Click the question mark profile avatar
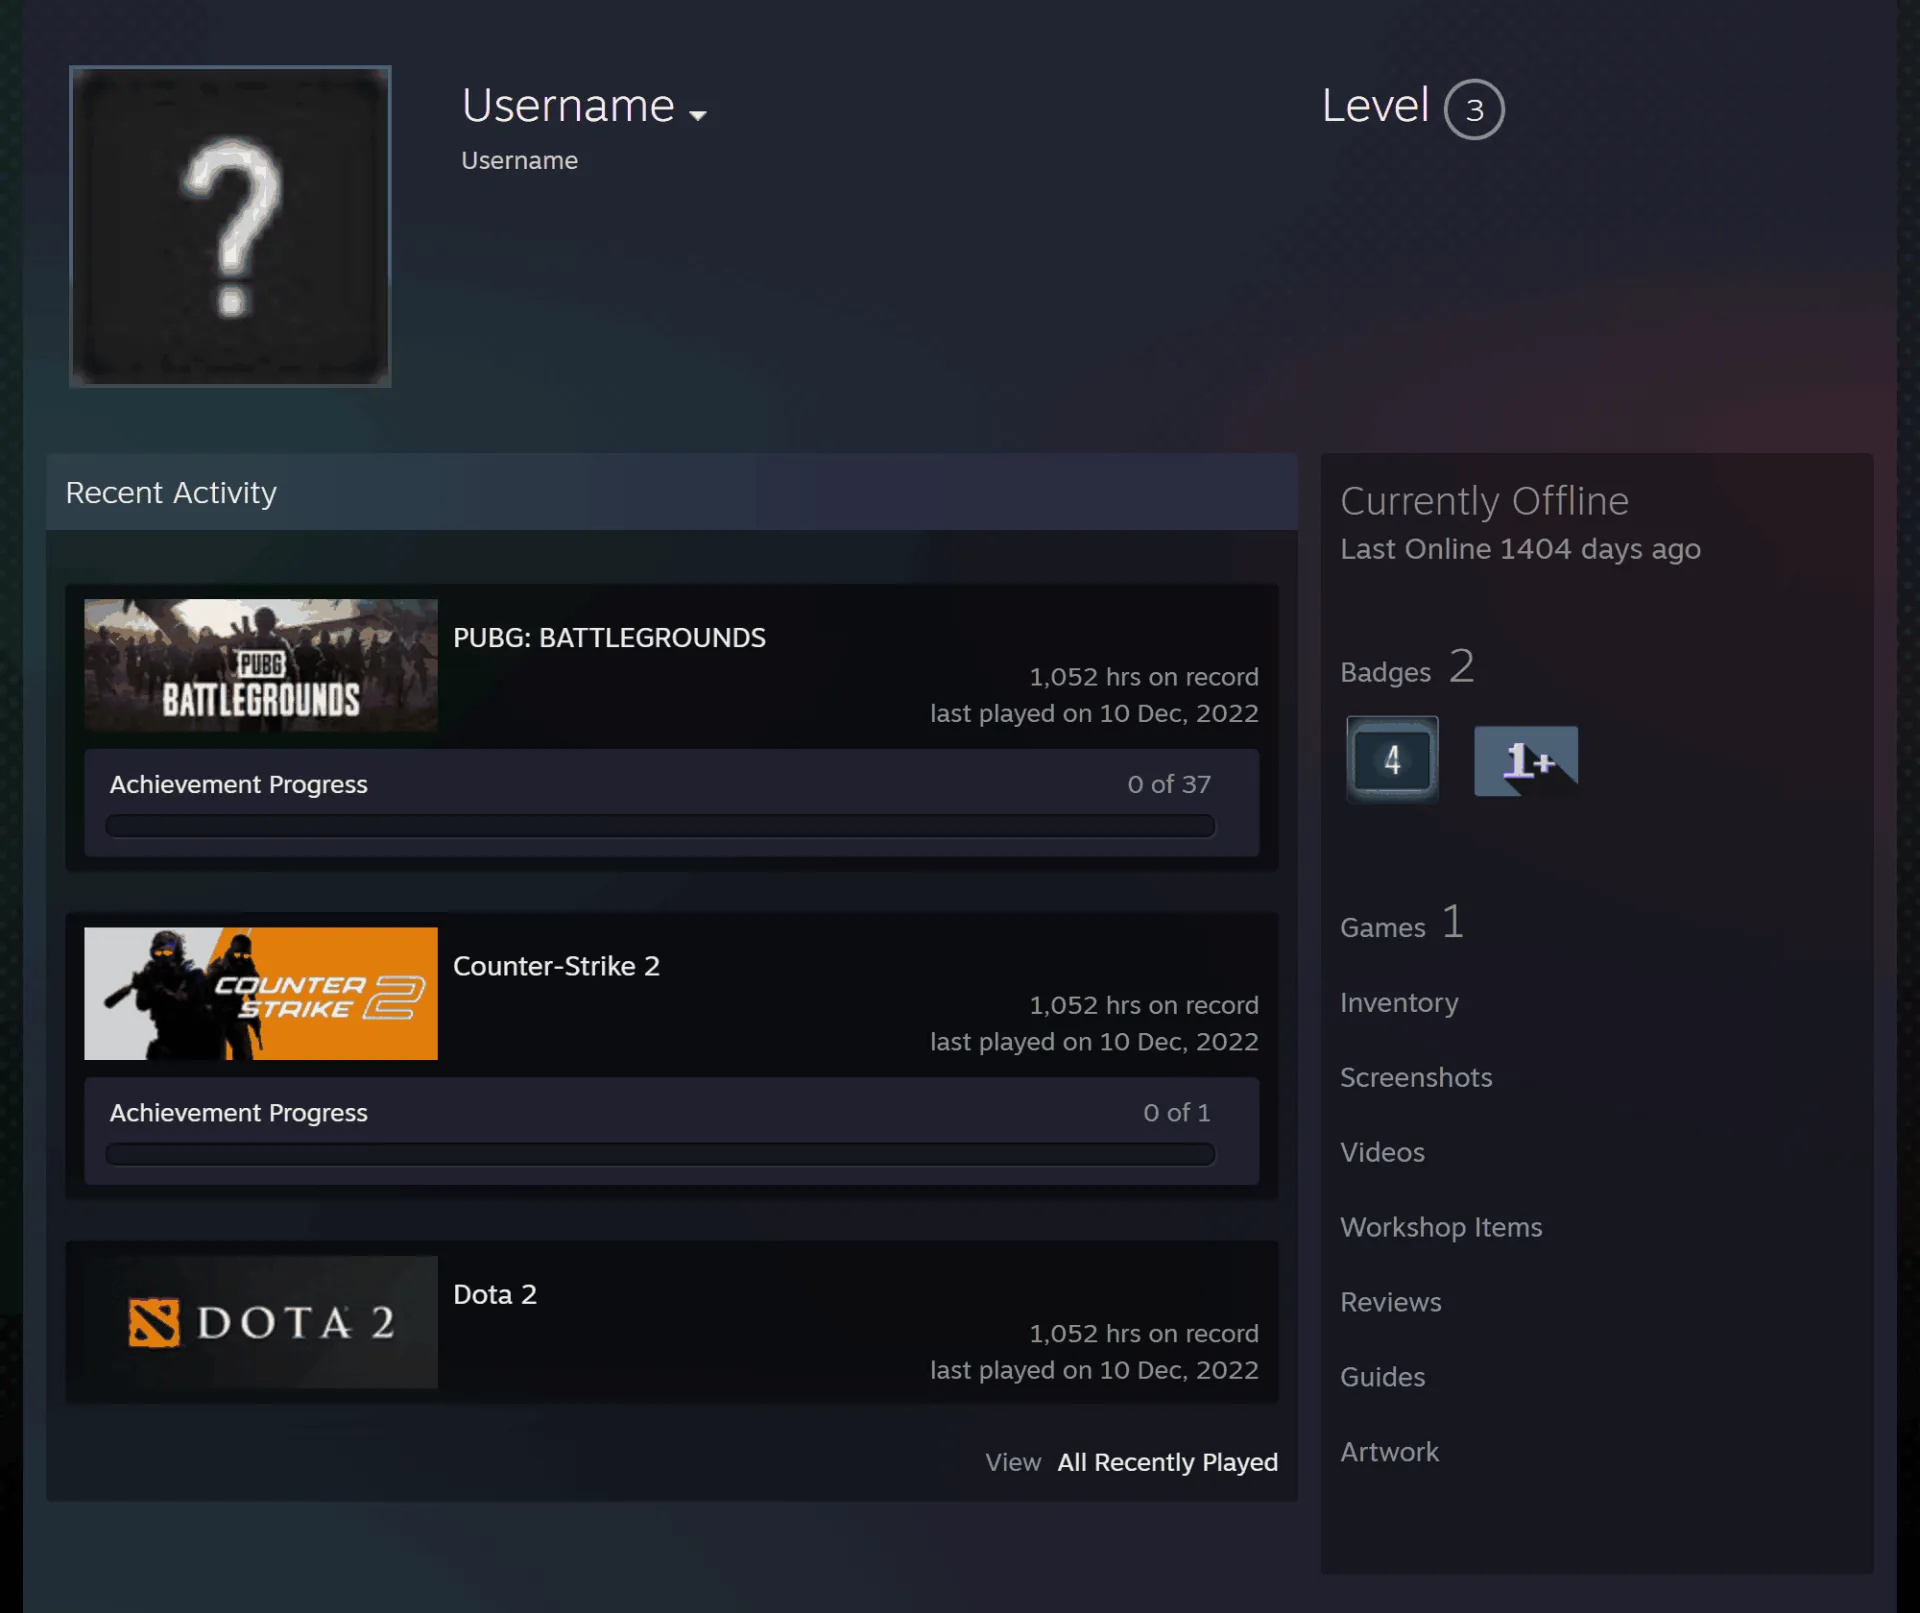The image size is (1920, 1613). (x=230, y=226)
